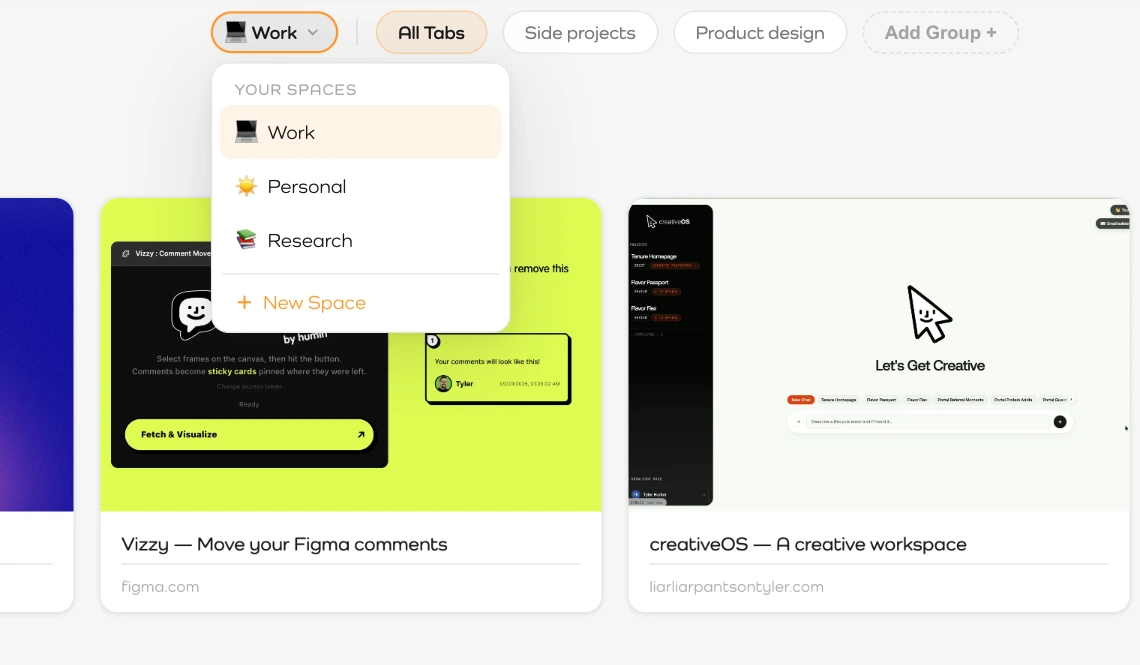This screenshot has width=1140, height=665.
Task: Click the plus icon beside New Space
Action: (x=244, y=302)
